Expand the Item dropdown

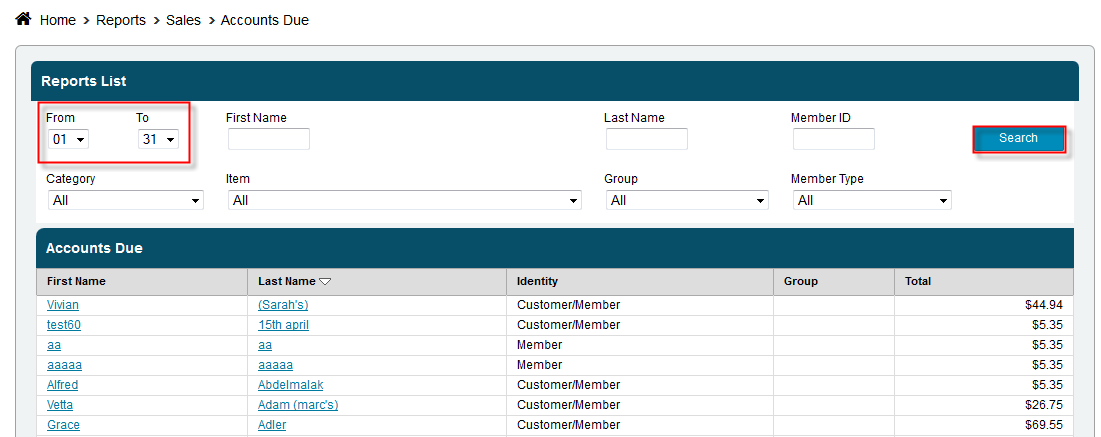click(404, 200)
